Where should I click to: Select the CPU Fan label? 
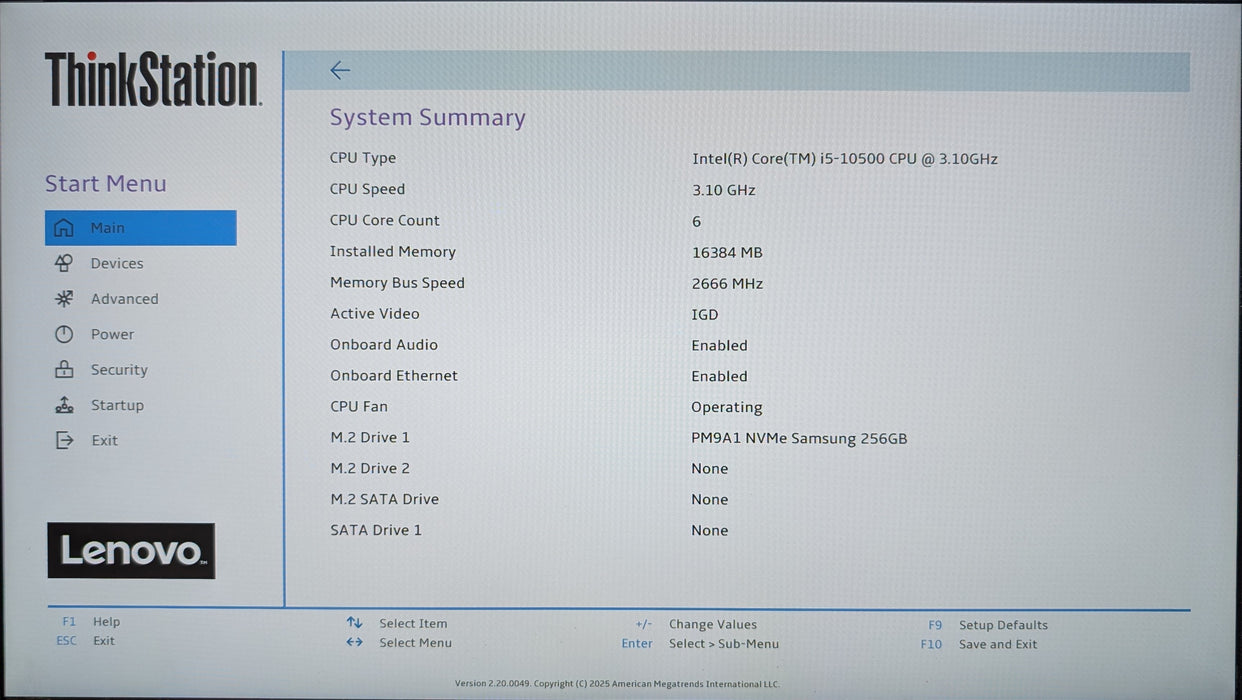coord(359,407)
